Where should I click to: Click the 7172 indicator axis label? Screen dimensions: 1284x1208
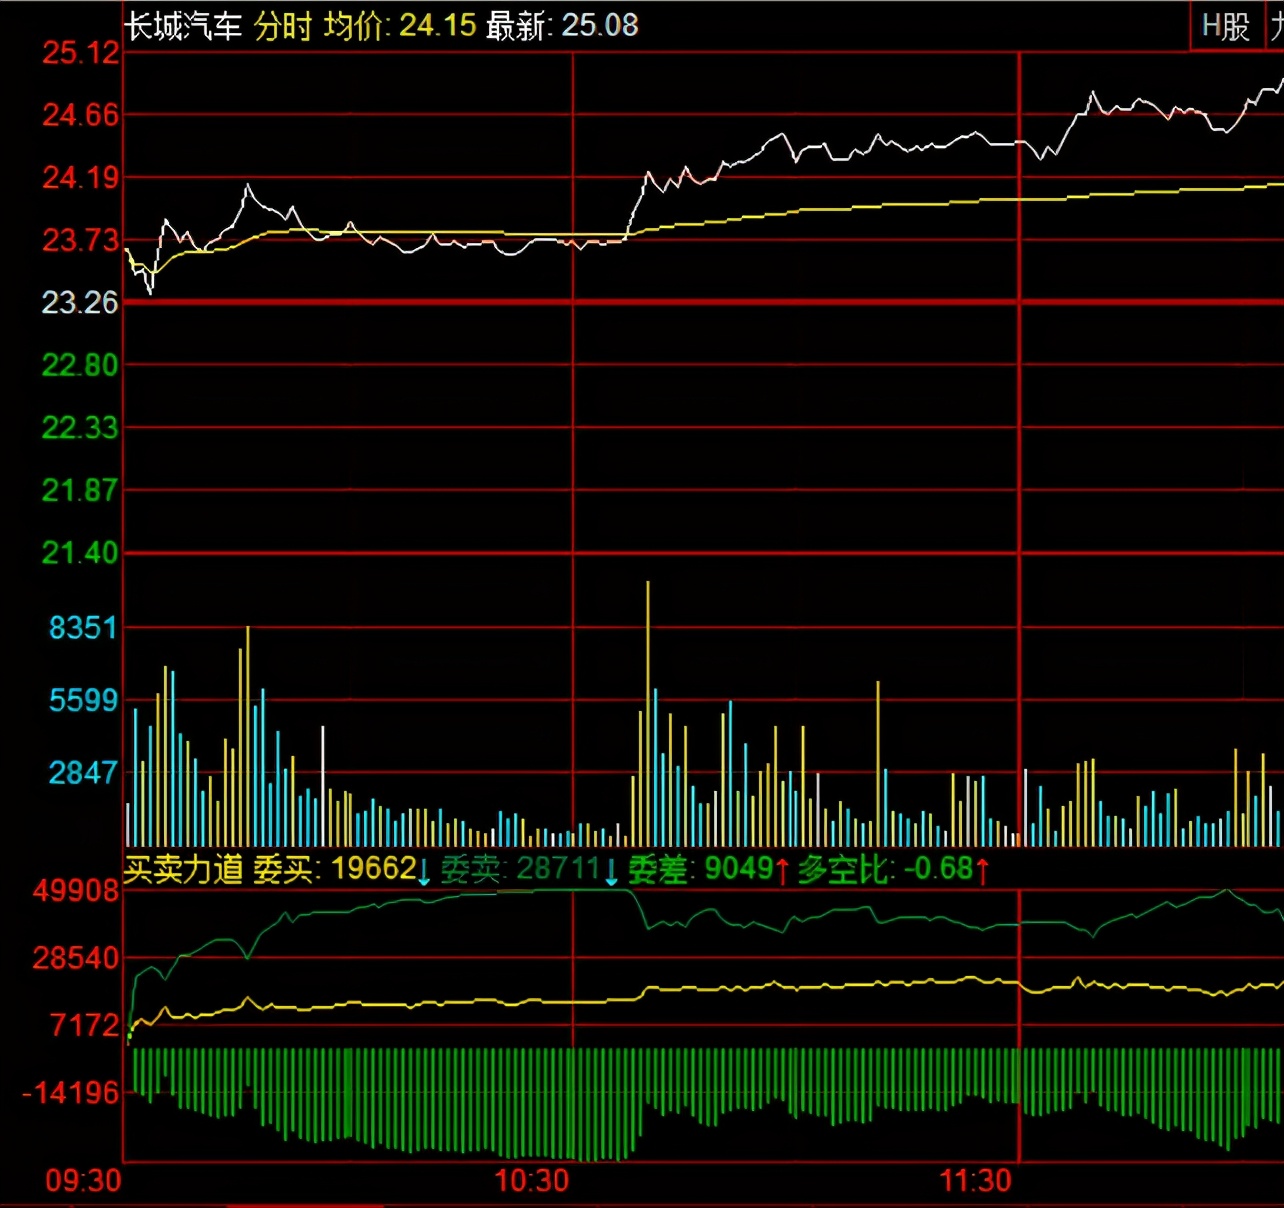(85, 1025)
